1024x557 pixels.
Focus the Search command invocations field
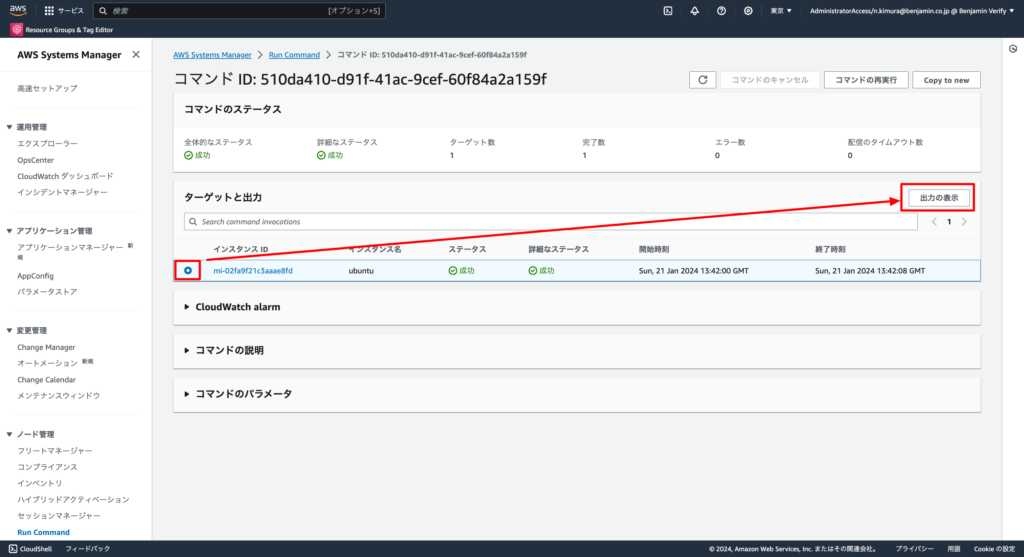[x=551, y=222]
